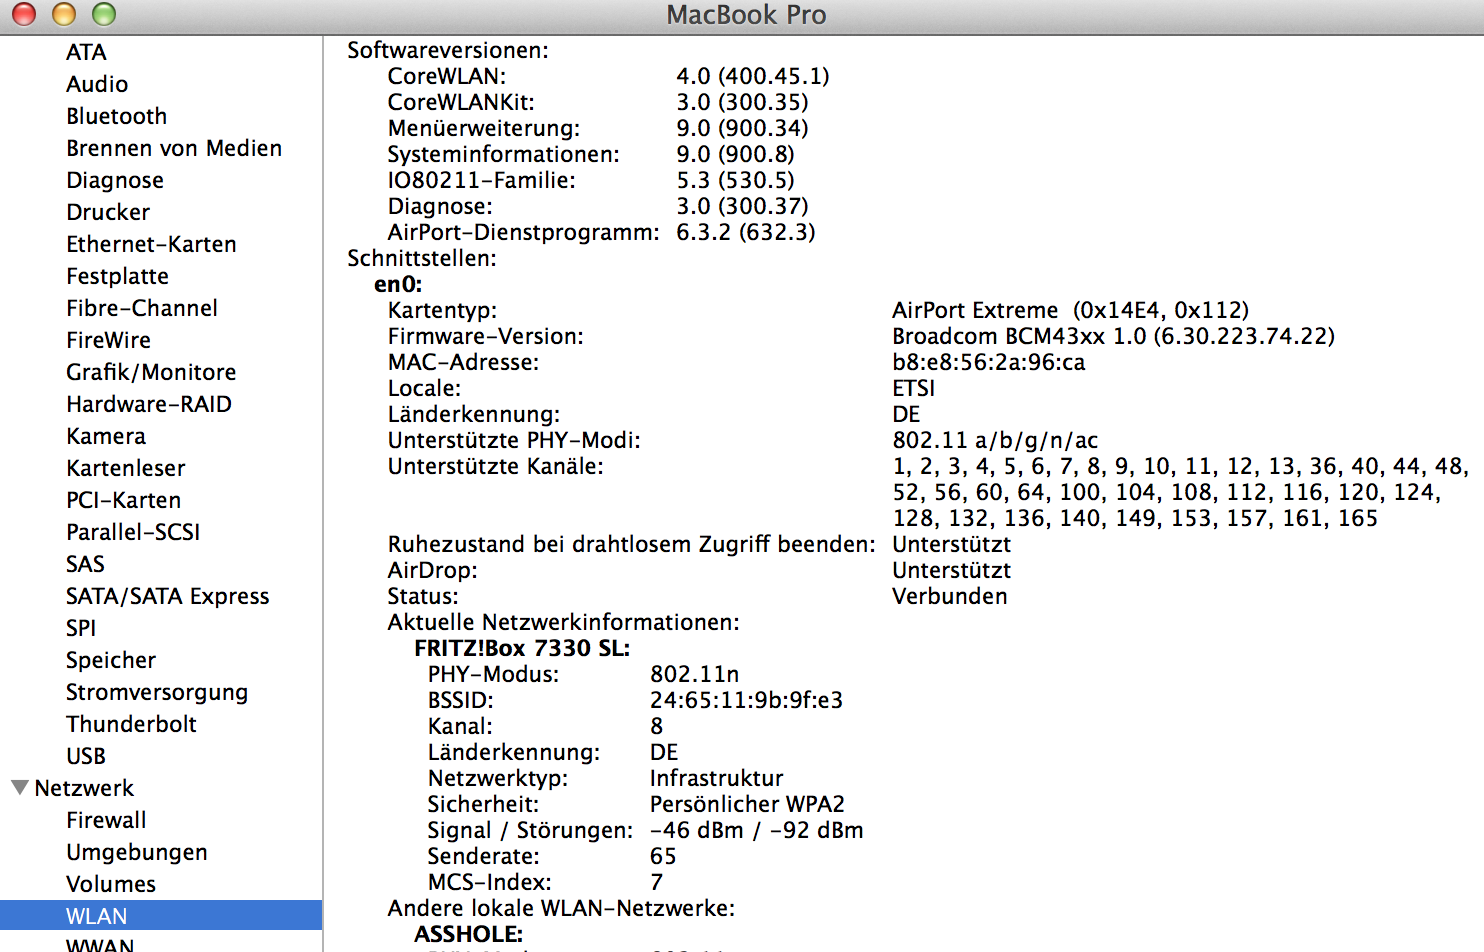Click the Softwareversionen heading

coord(448,50)
